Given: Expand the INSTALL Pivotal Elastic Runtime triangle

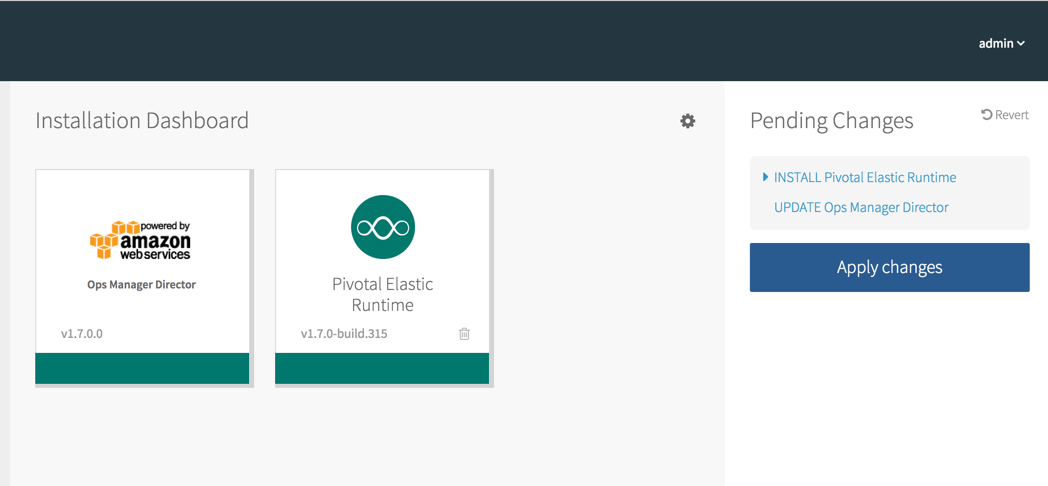Looking at the screenshot, I should (x=765, y=177).
